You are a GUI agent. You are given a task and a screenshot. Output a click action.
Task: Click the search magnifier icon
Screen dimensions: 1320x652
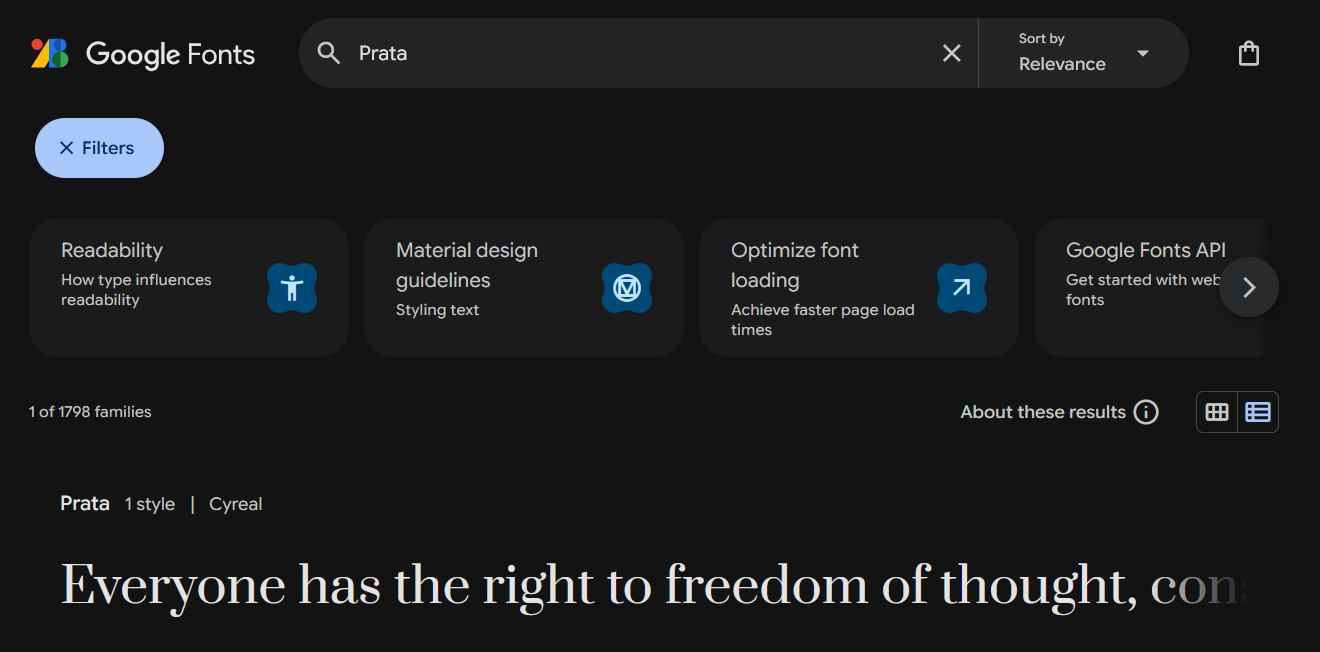coord(329,52)
